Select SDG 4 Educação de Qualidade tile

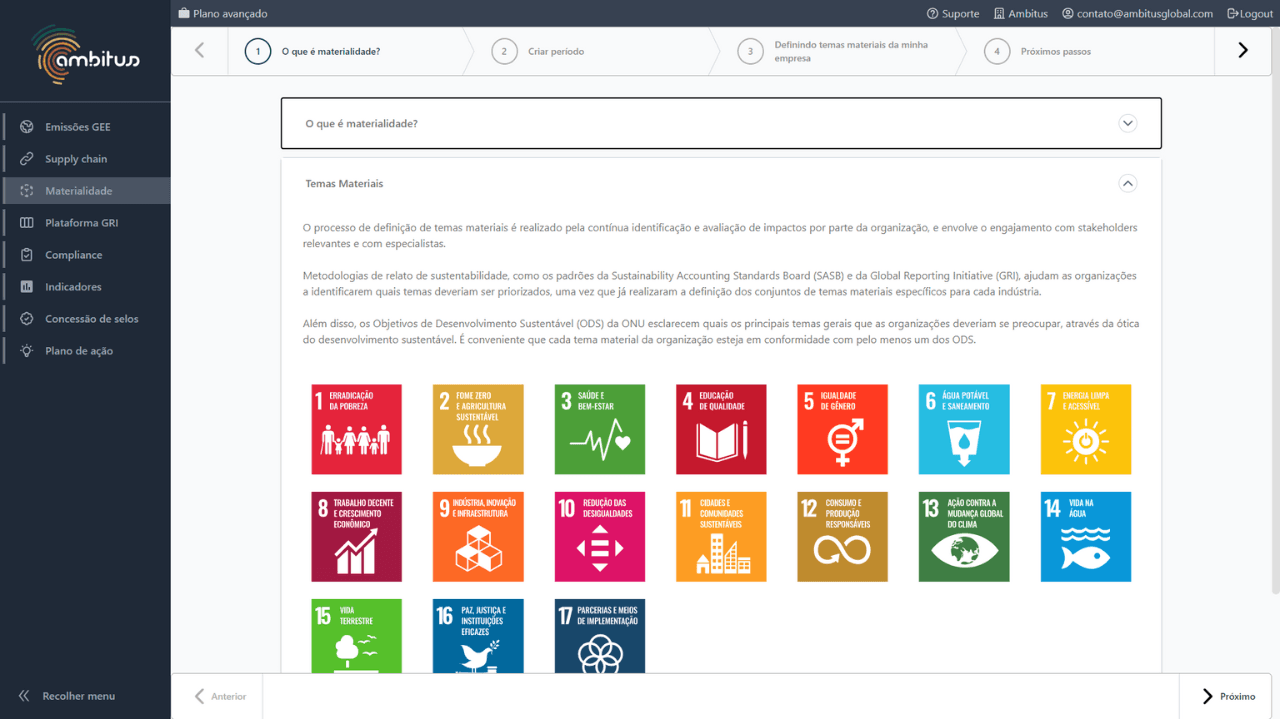pos(721,429)
